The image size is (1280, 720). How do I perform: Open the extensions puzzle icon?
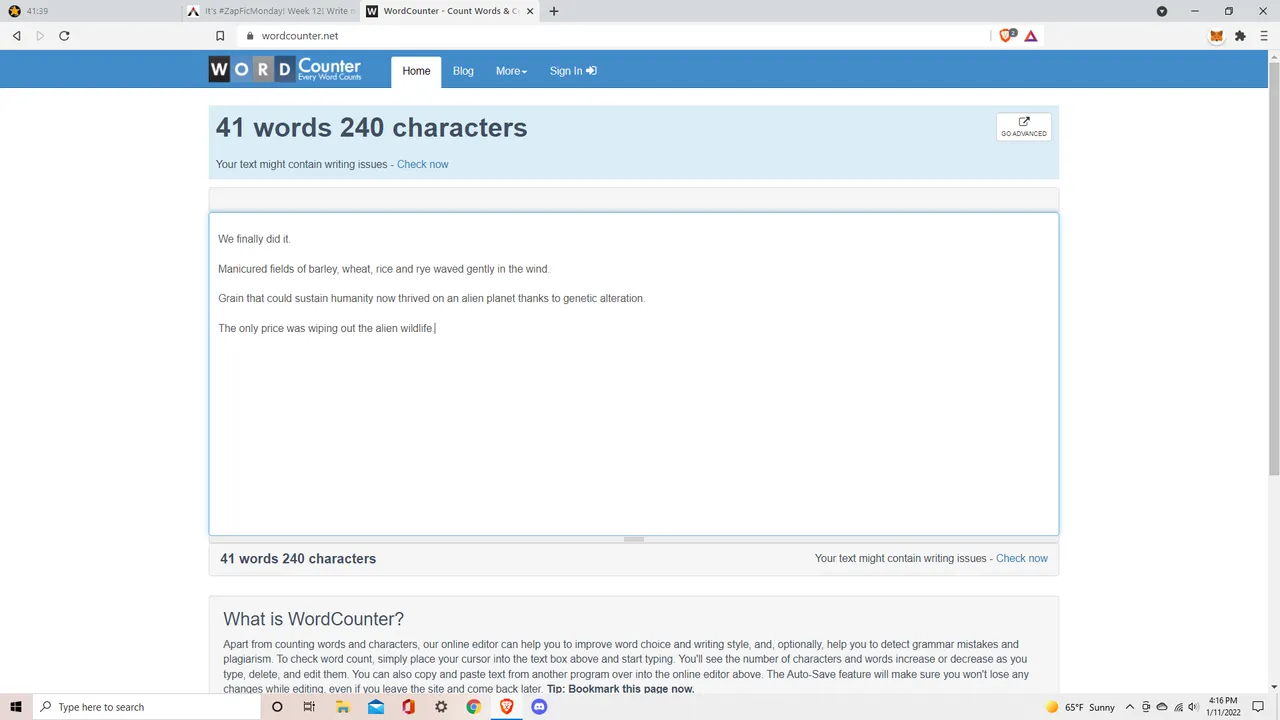point(1240,36)
